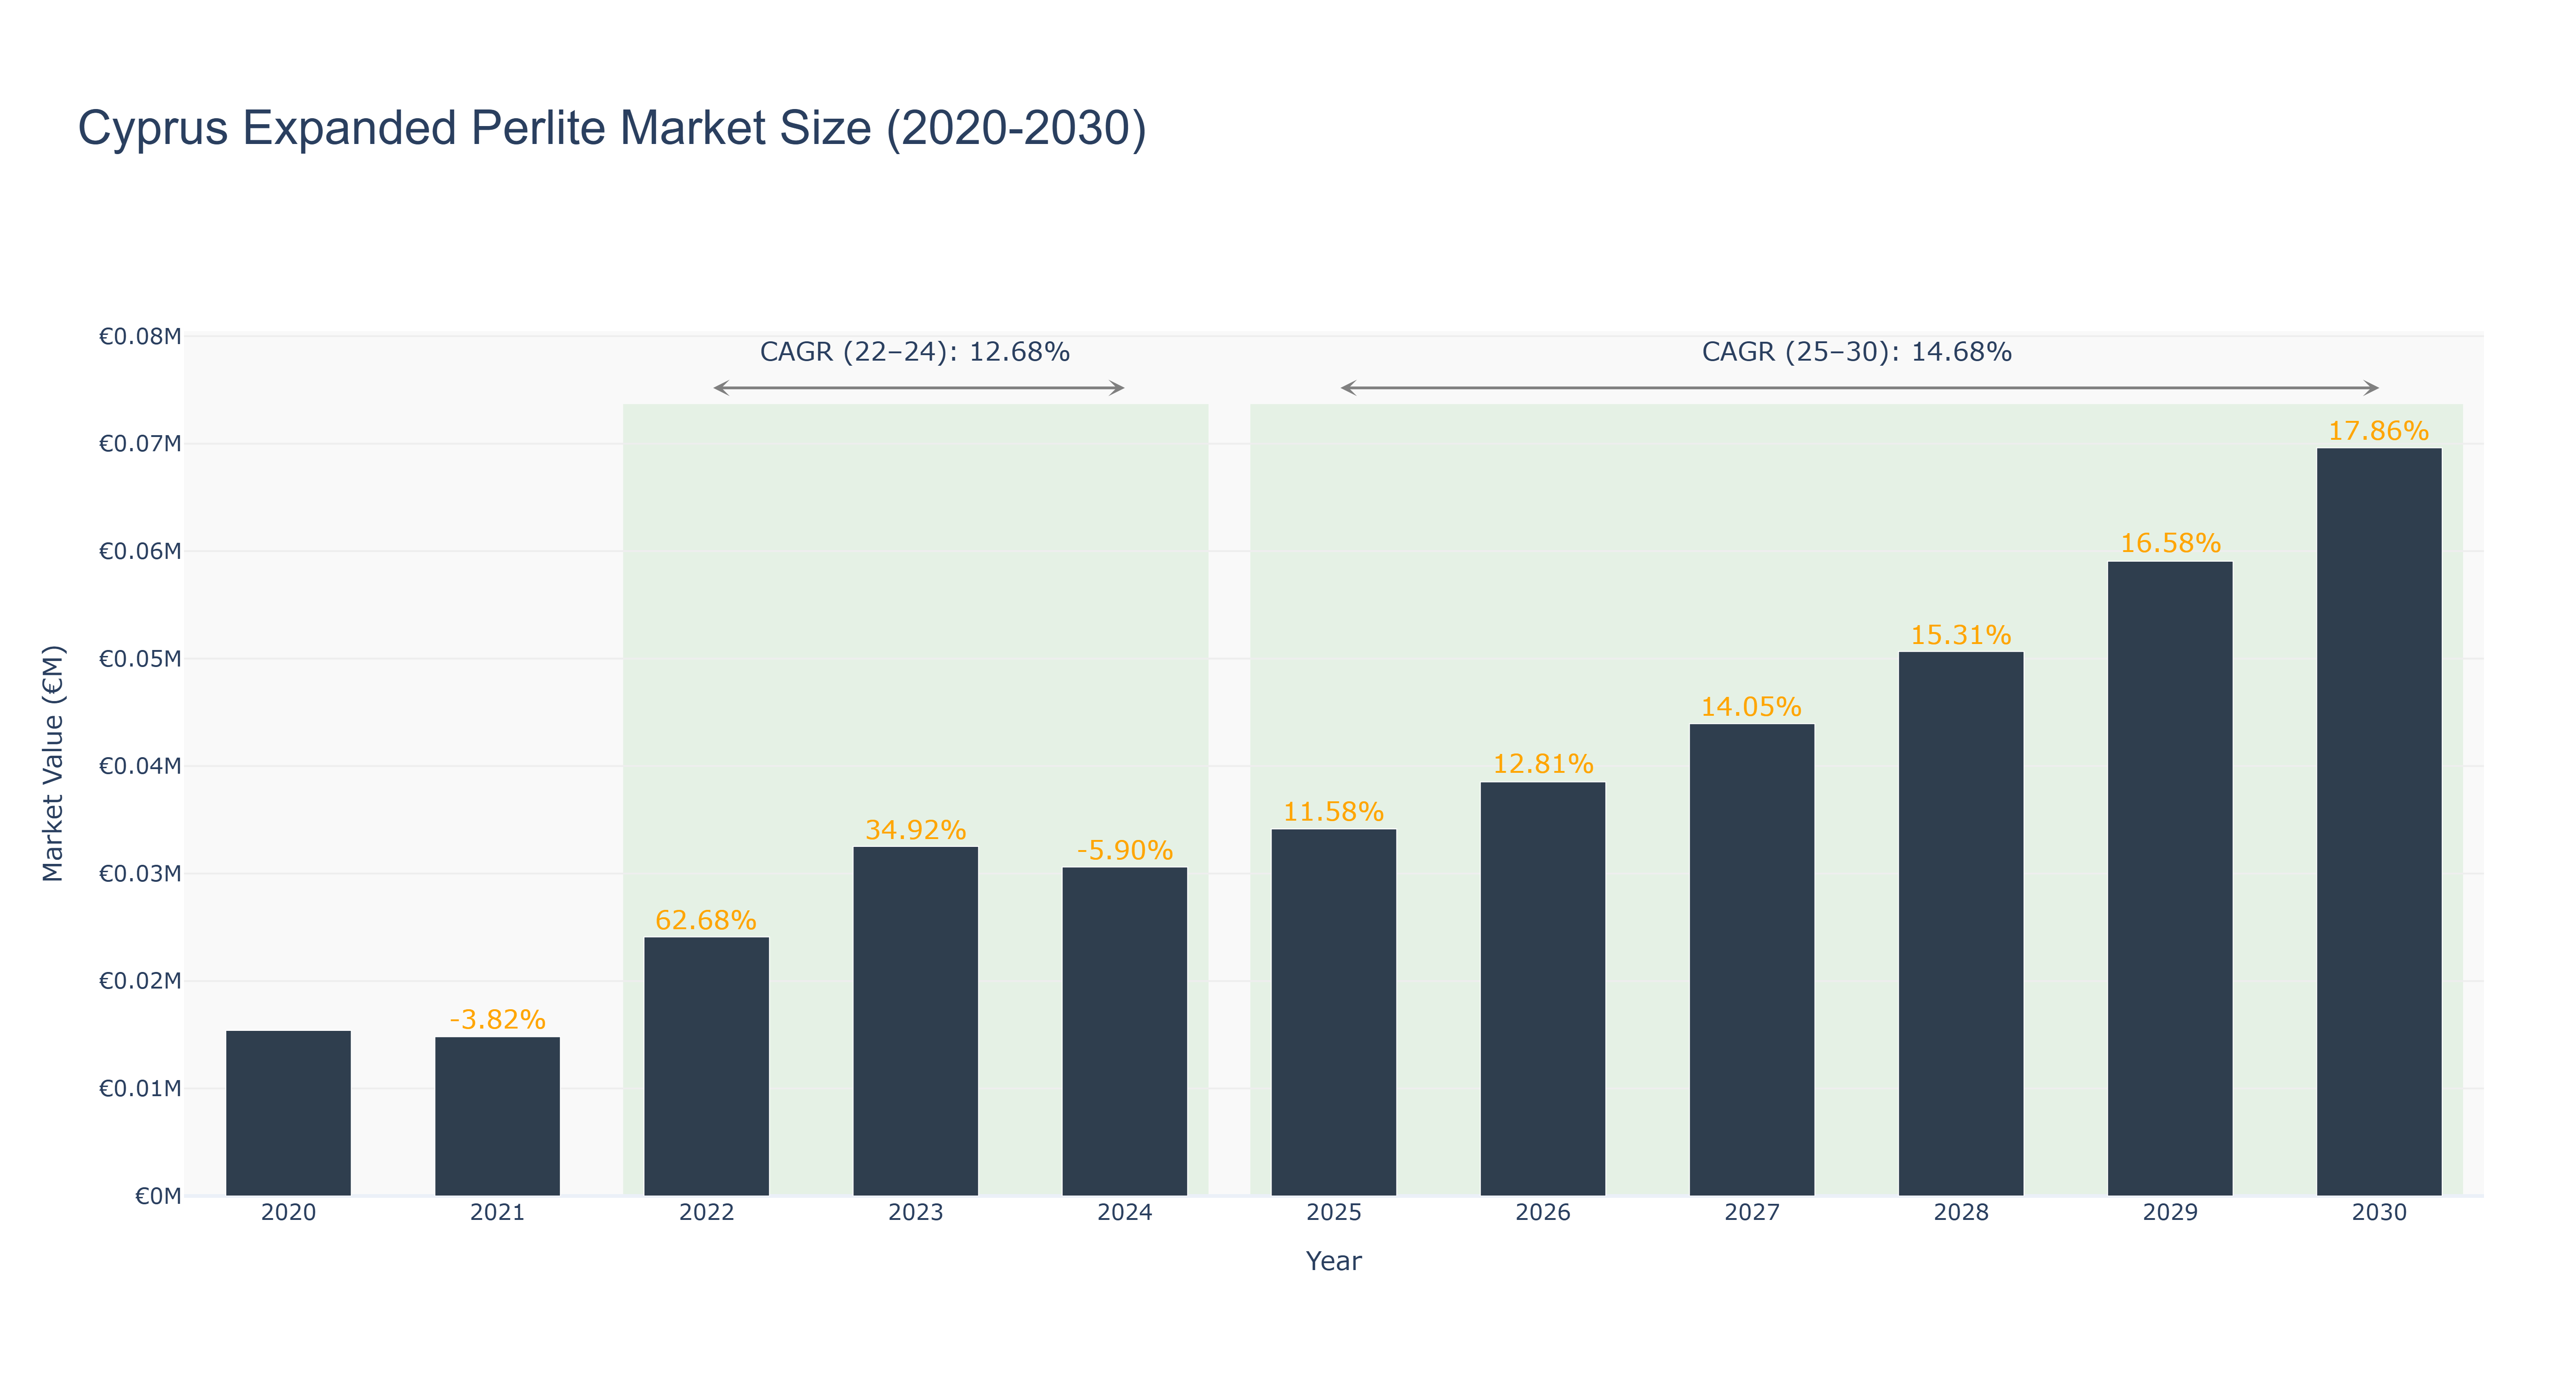Click the €0.06M y-axis tick label

pos(139,552)
